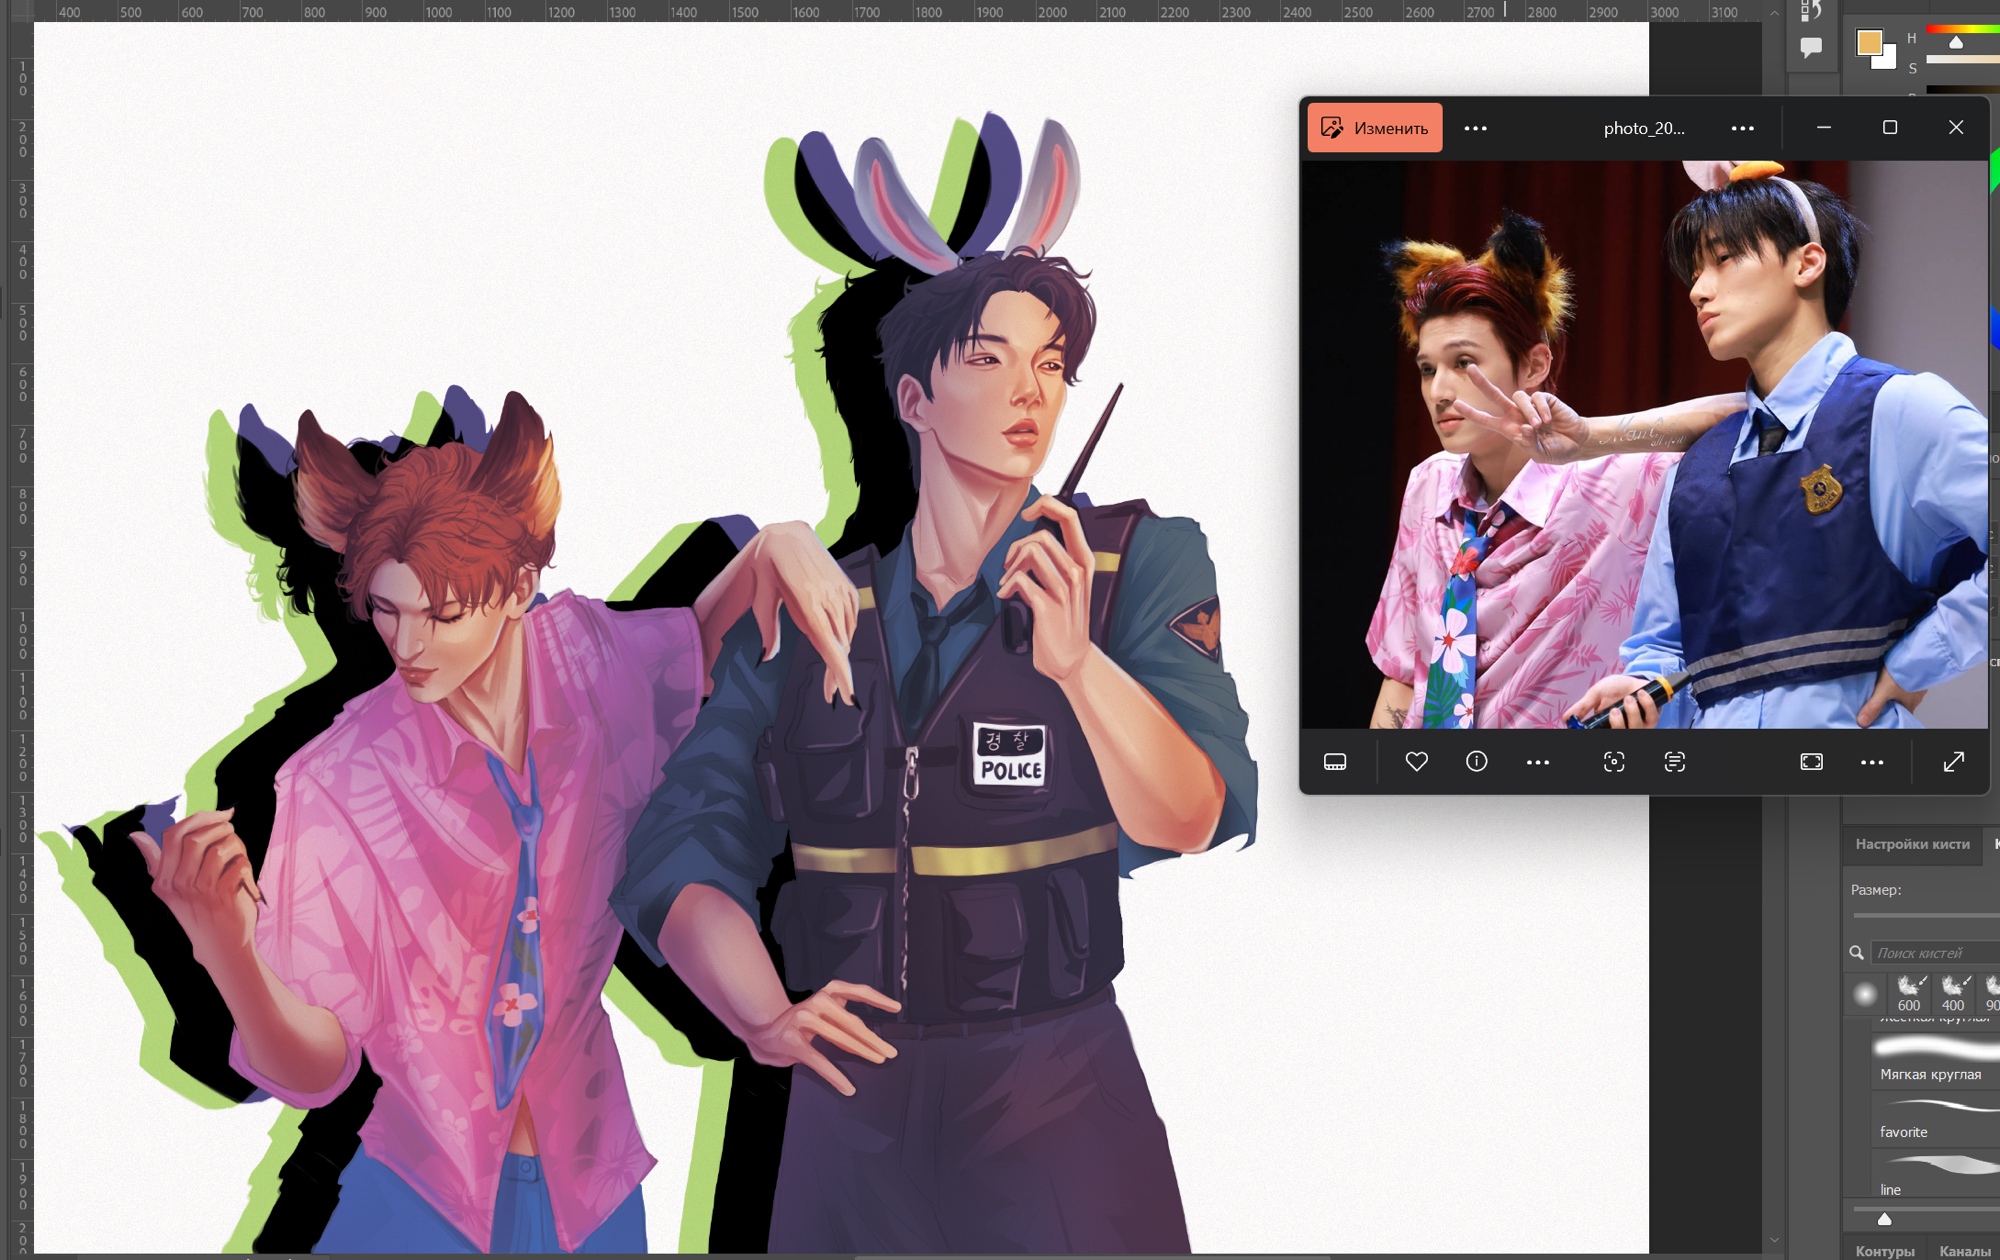Expand zoom options ellipsis in viewer footer
The image size is (2000, 1260).
coord(1871,762)
